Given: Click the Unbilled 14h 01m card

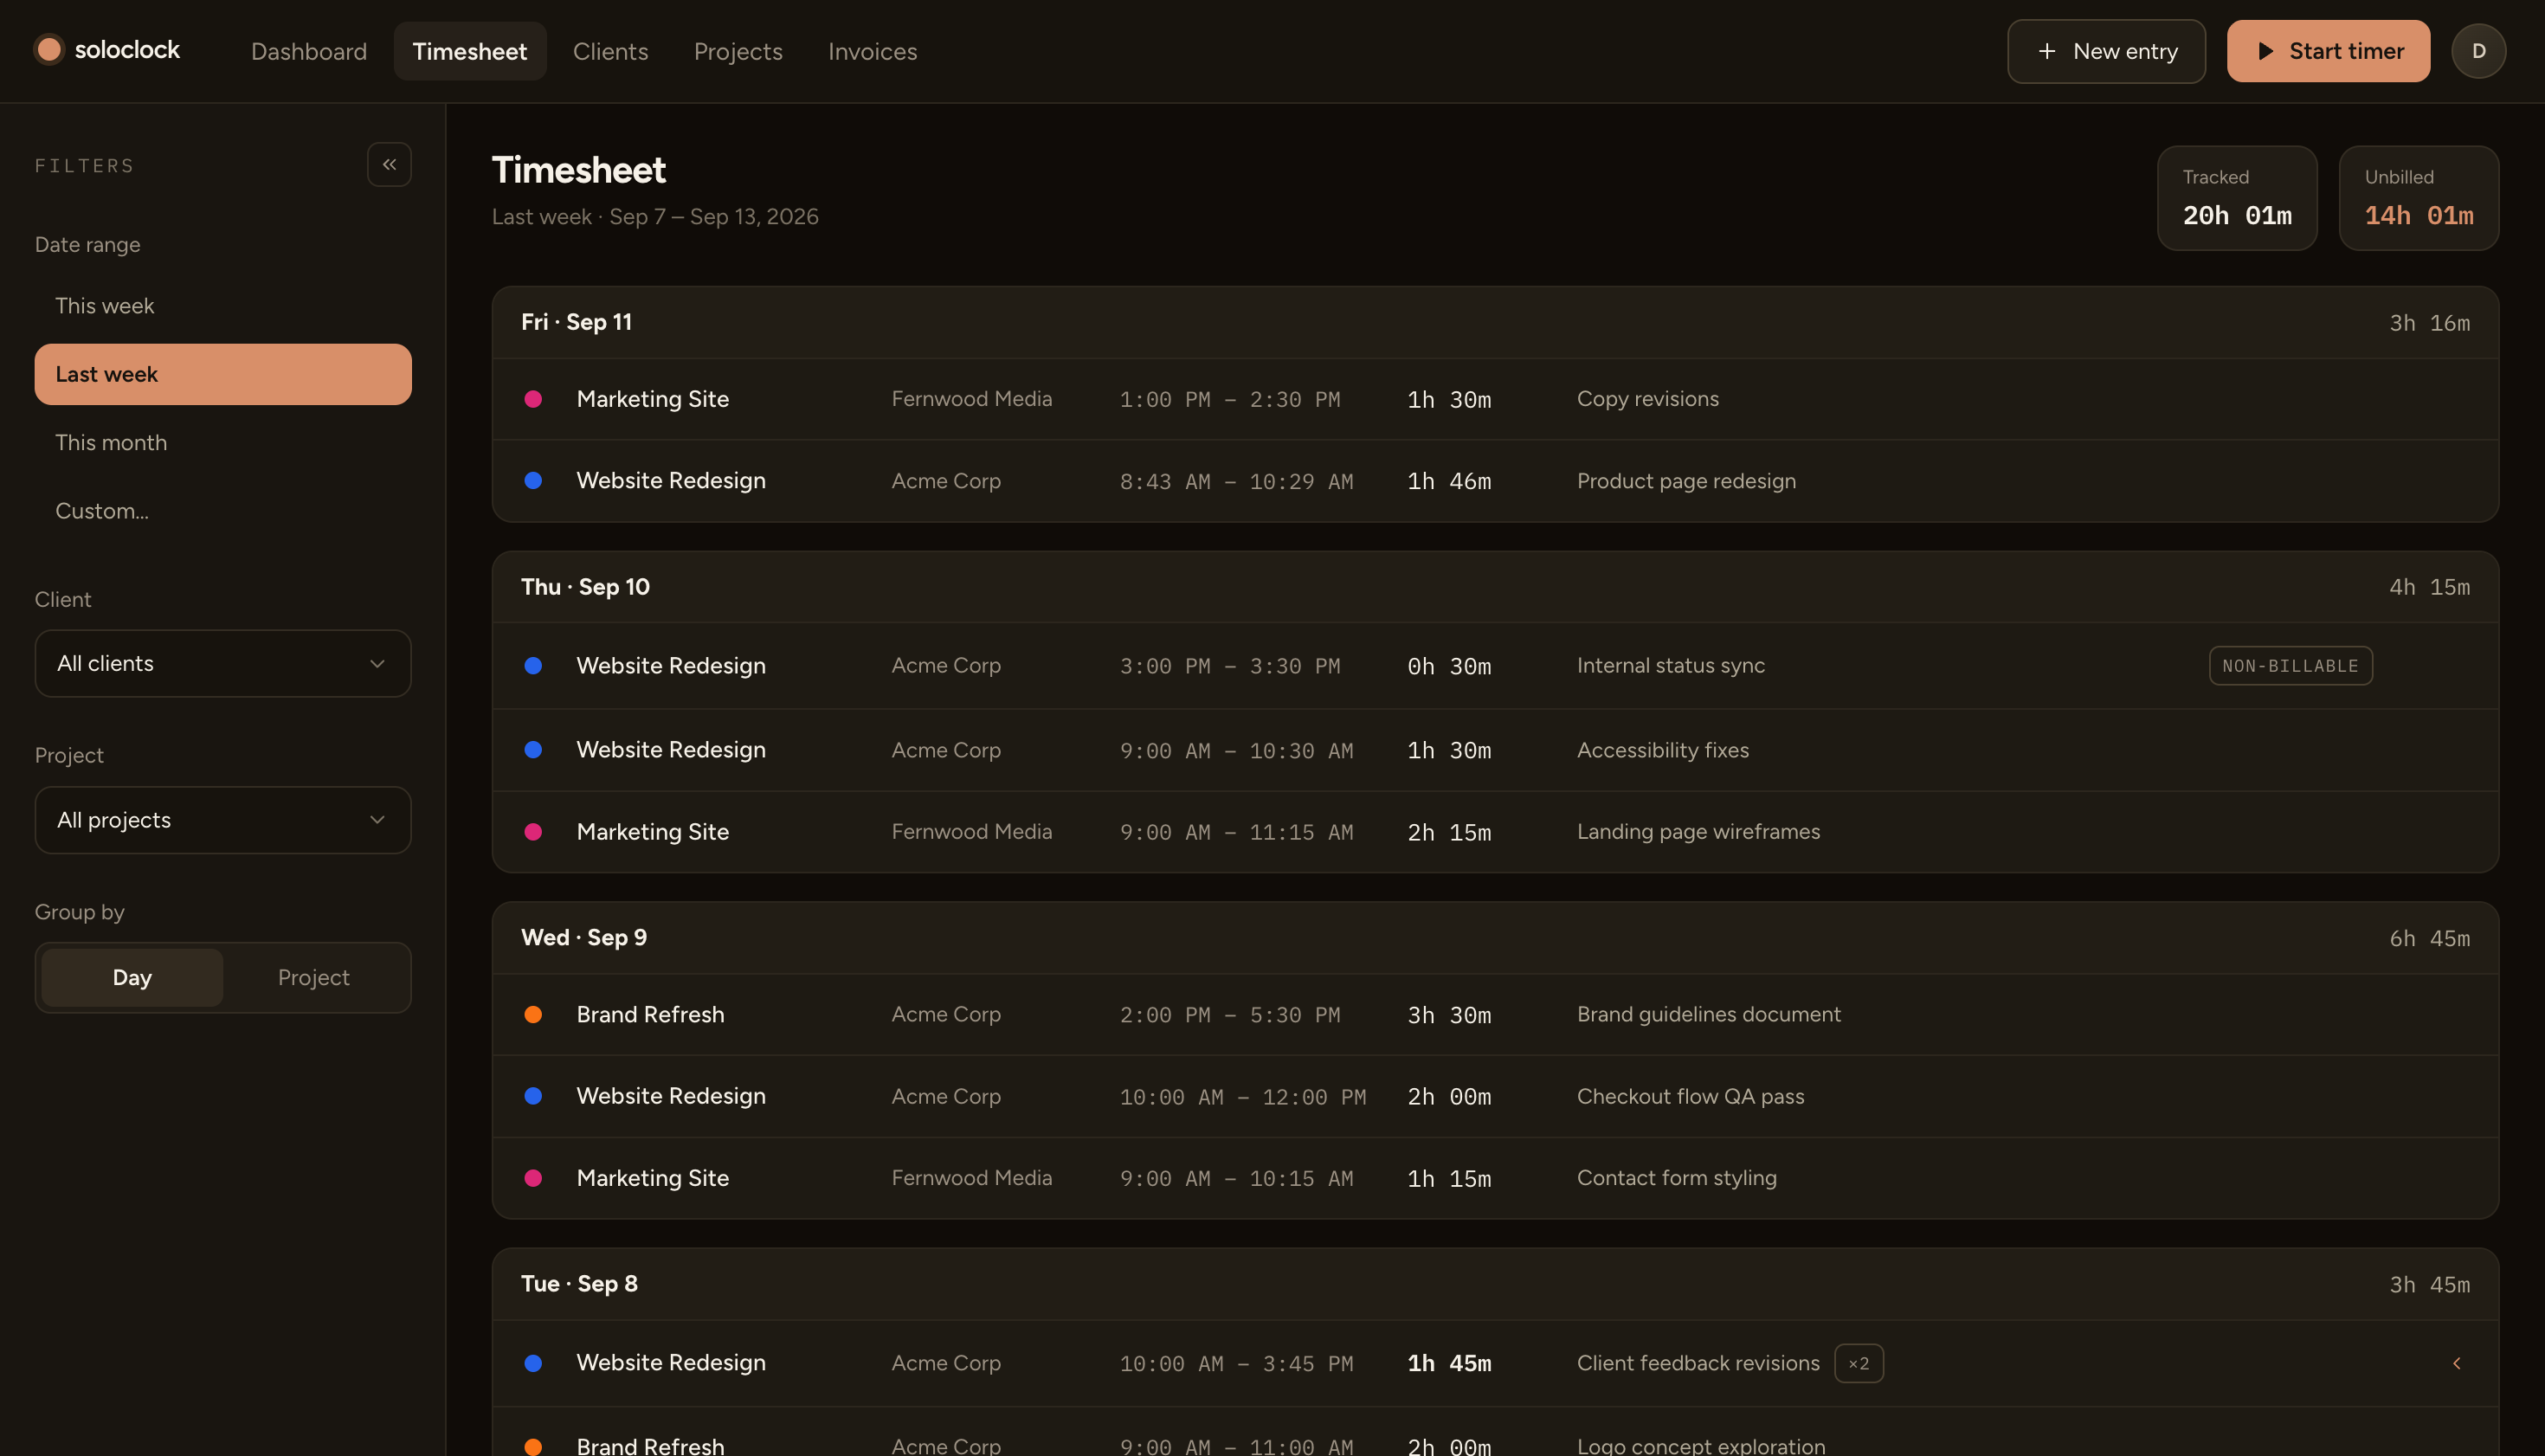Looking at the screenshot, I should (x=2418, y=198).
